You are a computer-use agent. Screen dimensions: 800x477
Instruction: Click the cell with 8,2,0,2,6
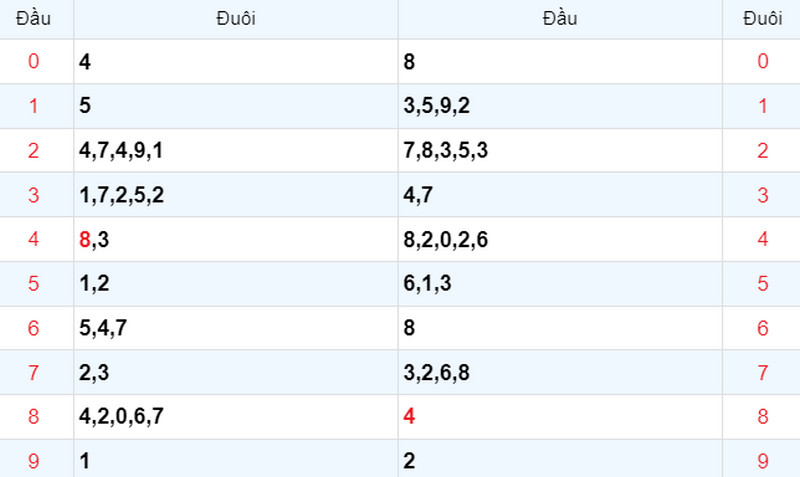click(x=560, y=239)
